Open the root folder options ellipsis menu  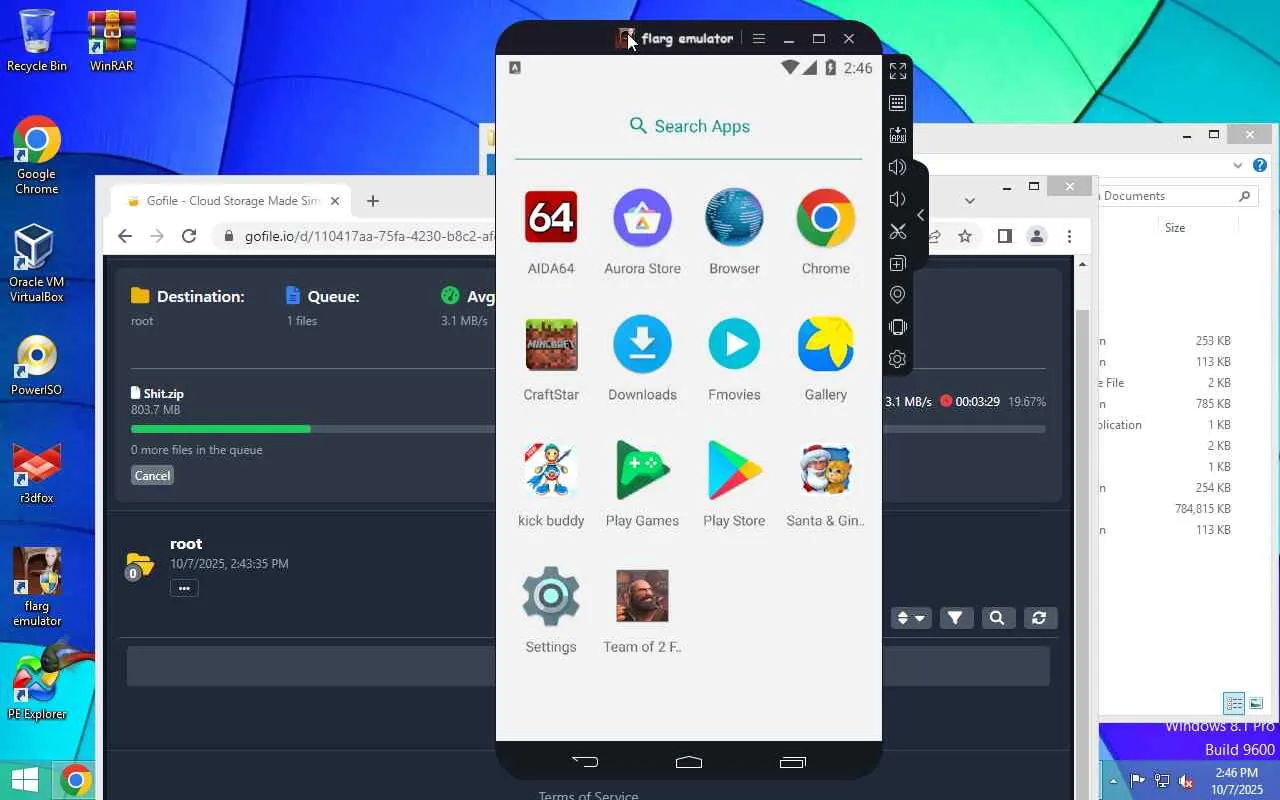[x=184, y=588]
